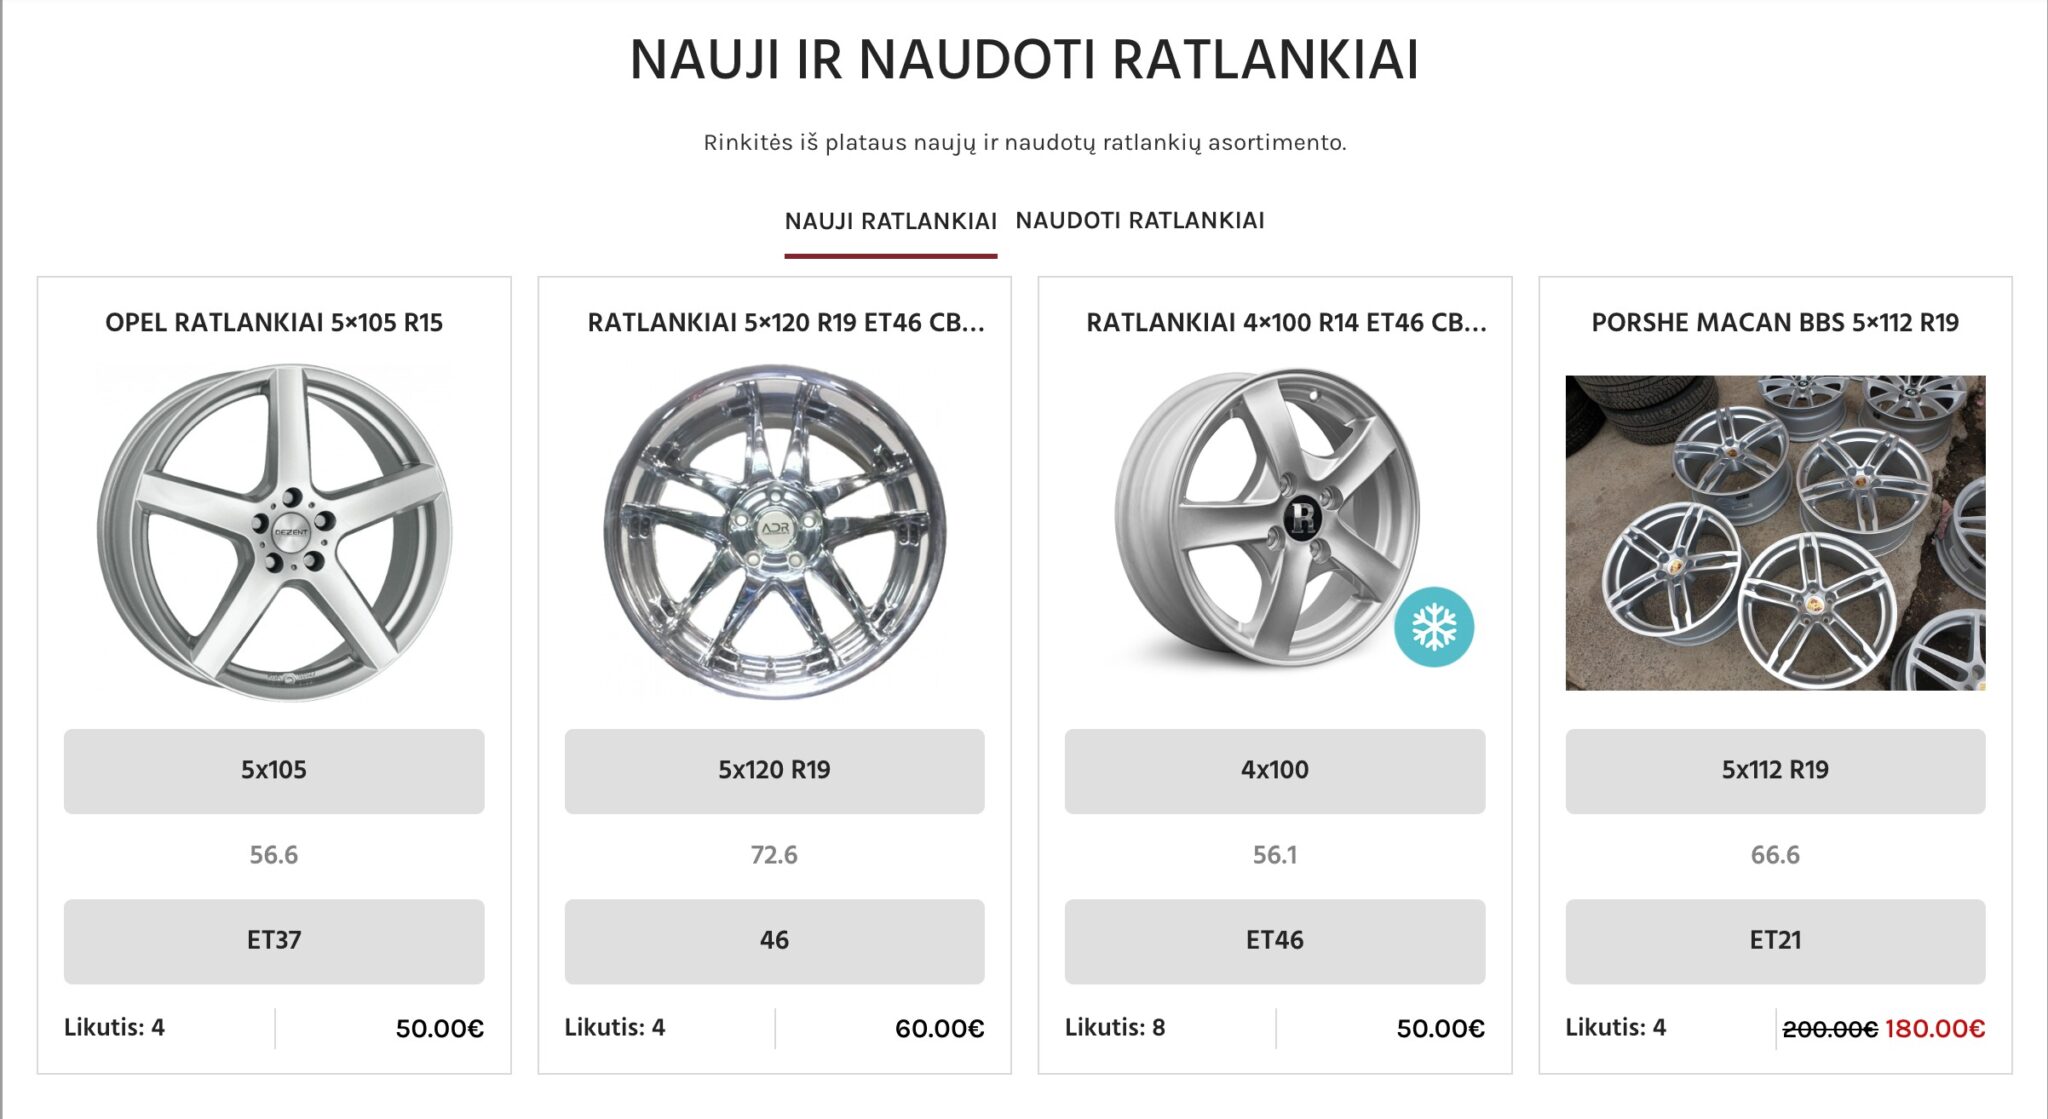Click the 5x105 bolt pattern label
Image resolution: width=2048 pixels, height=1119 pixels.
pos(274,770)
